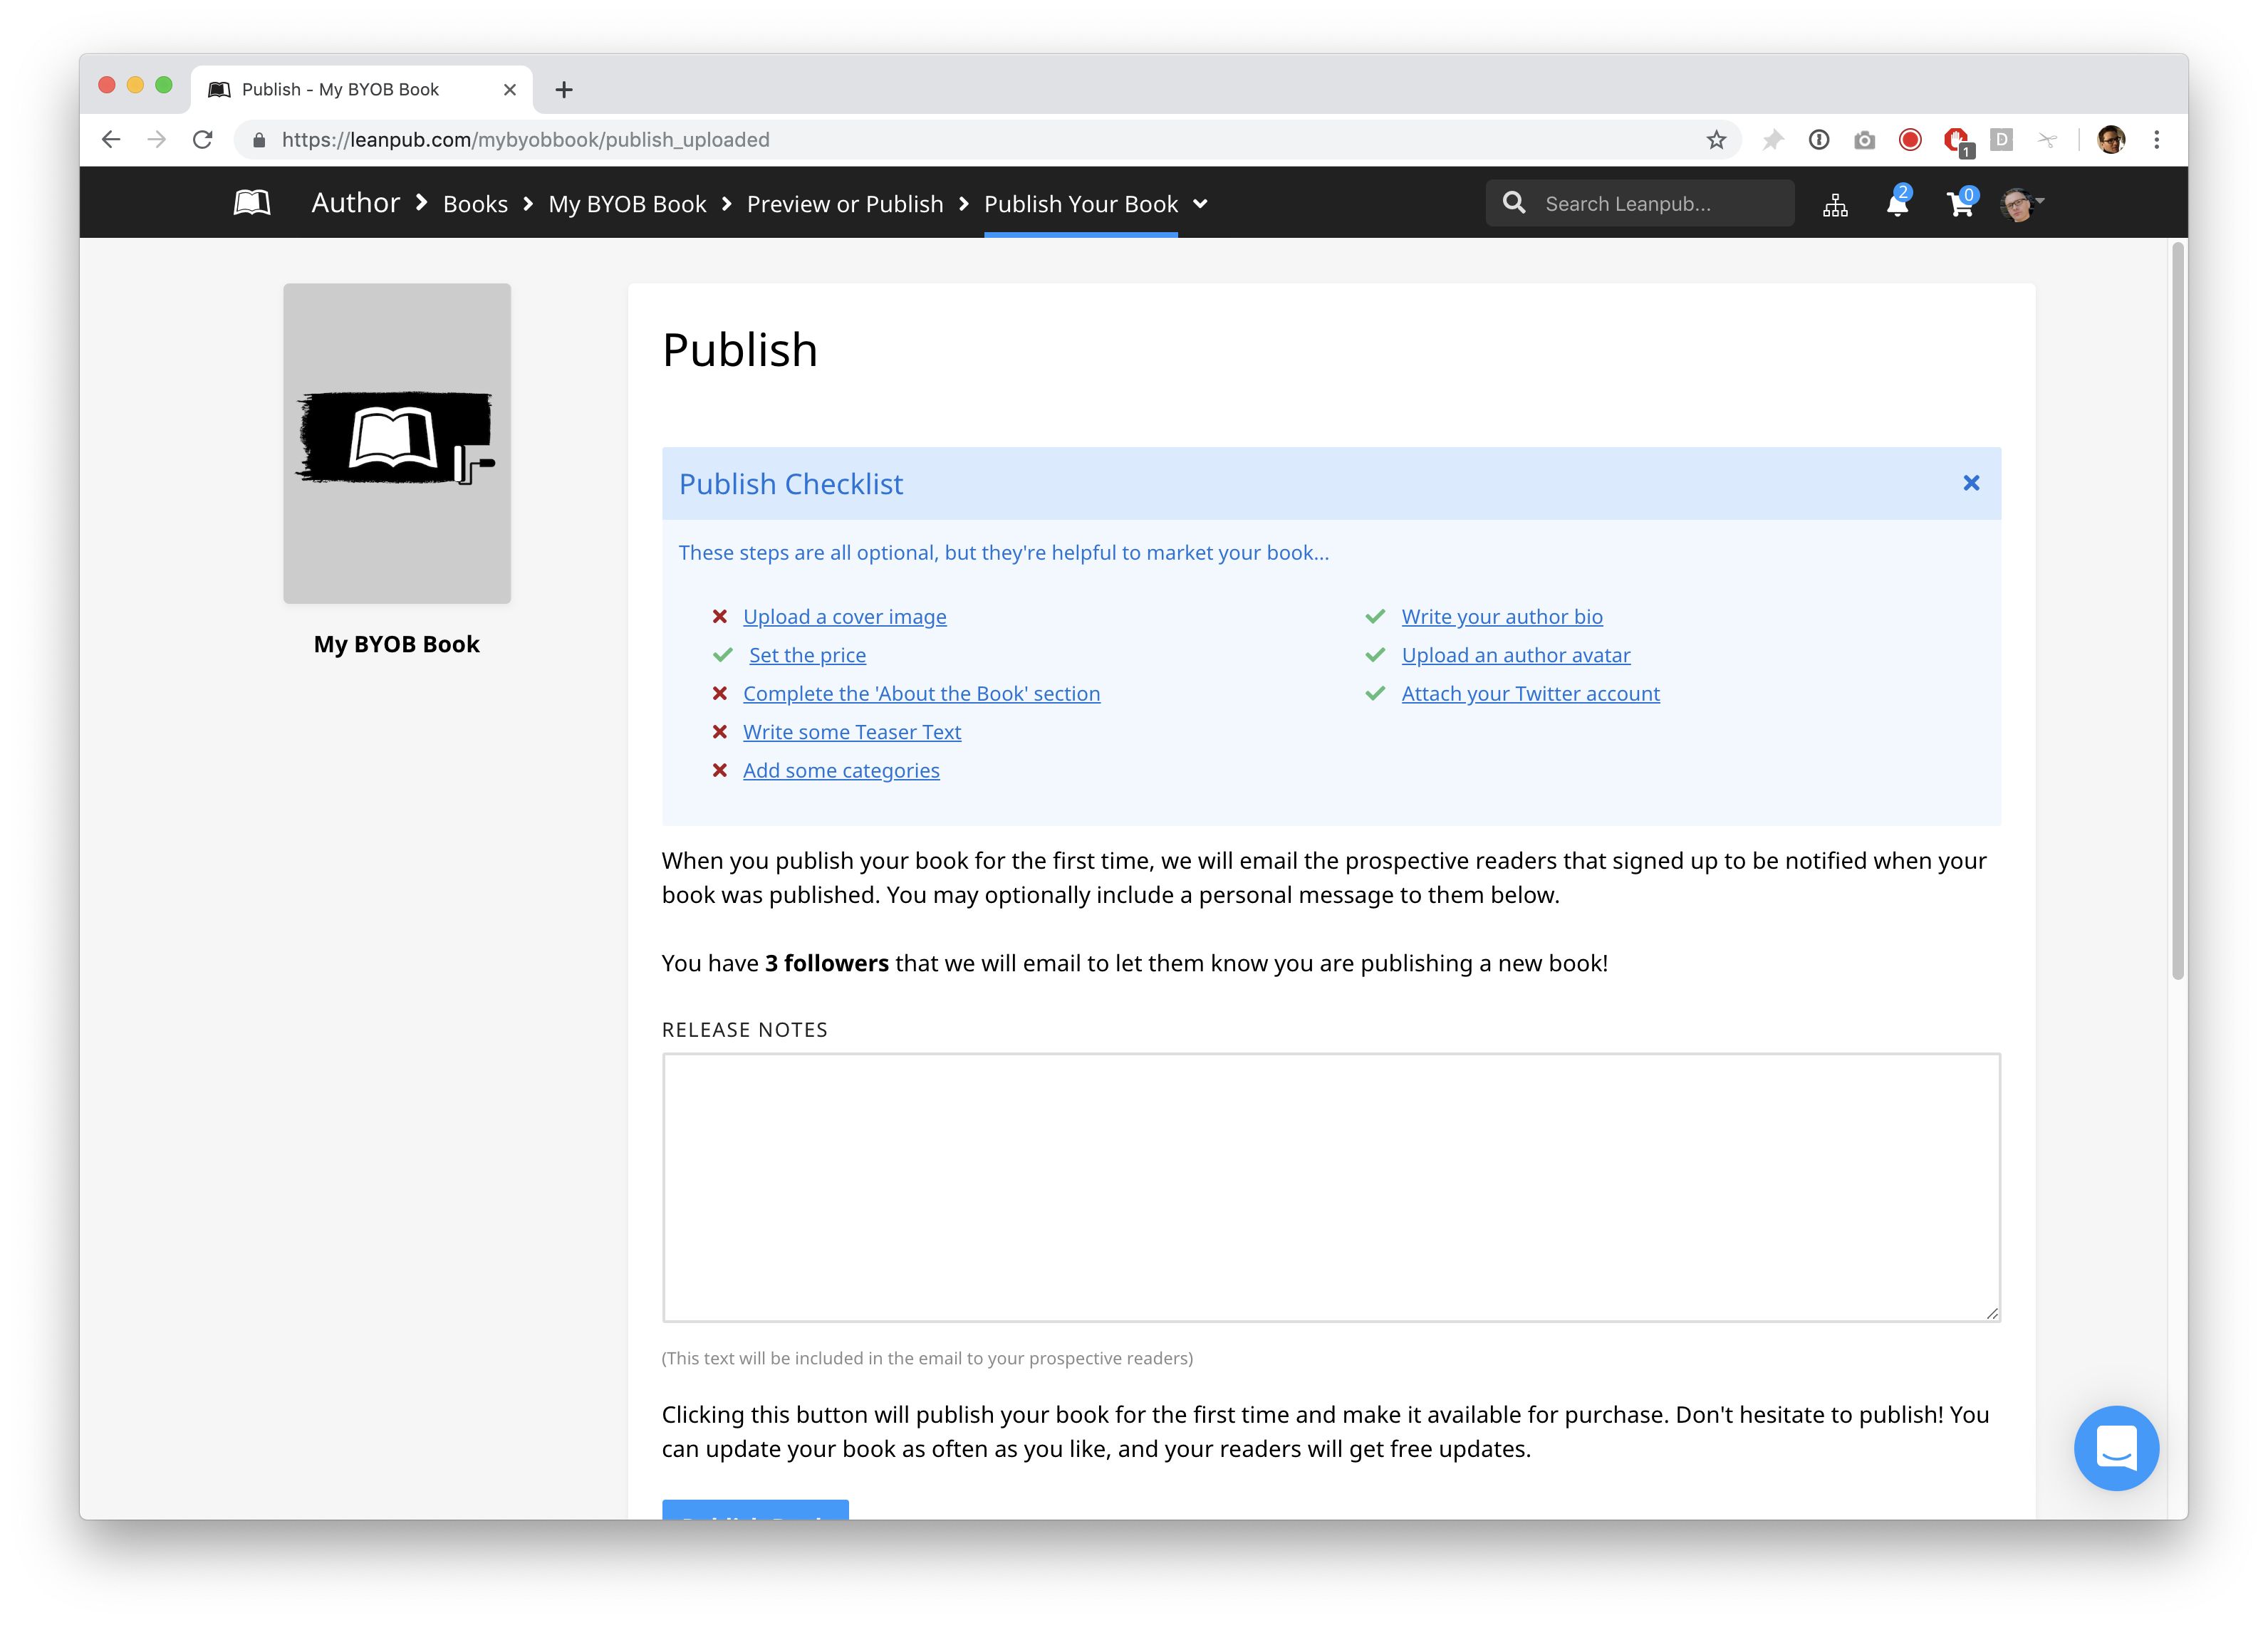Open Attach your Twitter account link
This screenshot has height=1625, width=2268.
tap(1530, 694)
